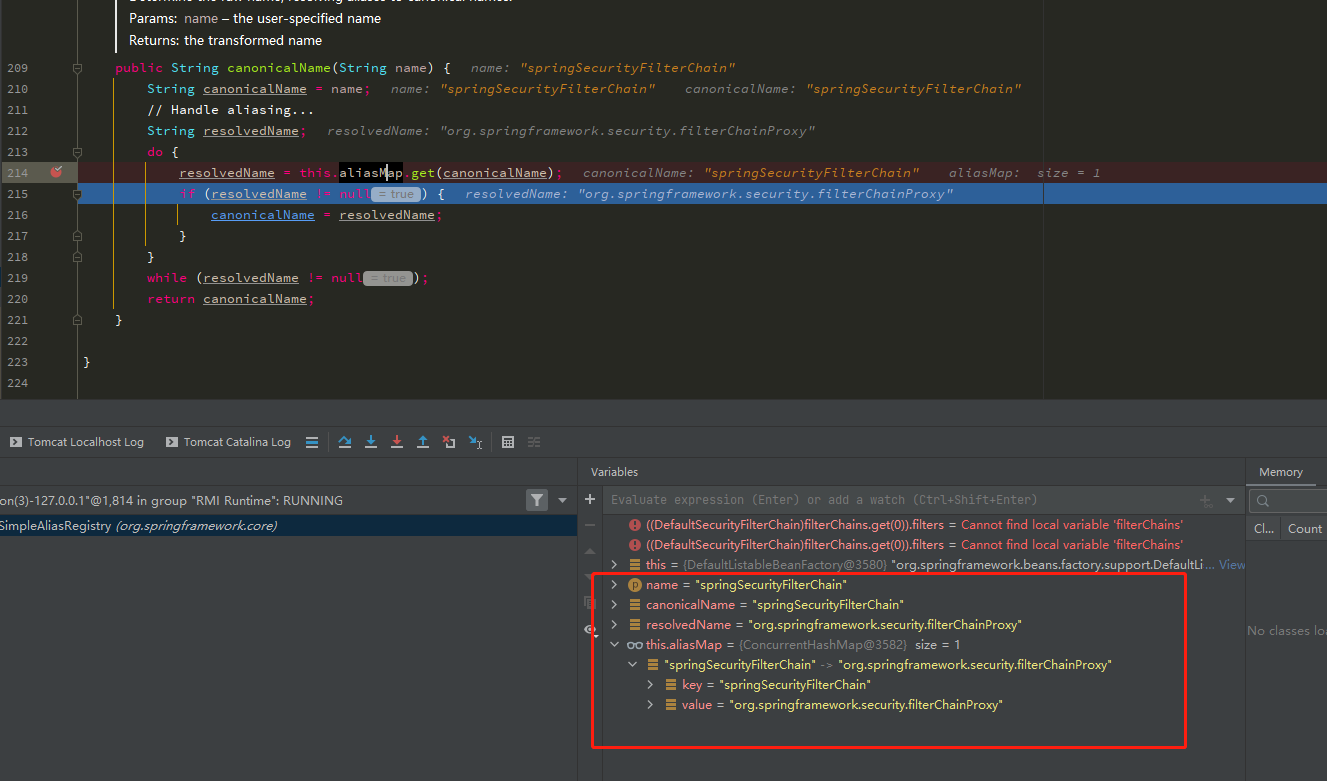Click the '= true' hint on line 215
Viewport: 1327px width, 781px height.
(395, 194)
